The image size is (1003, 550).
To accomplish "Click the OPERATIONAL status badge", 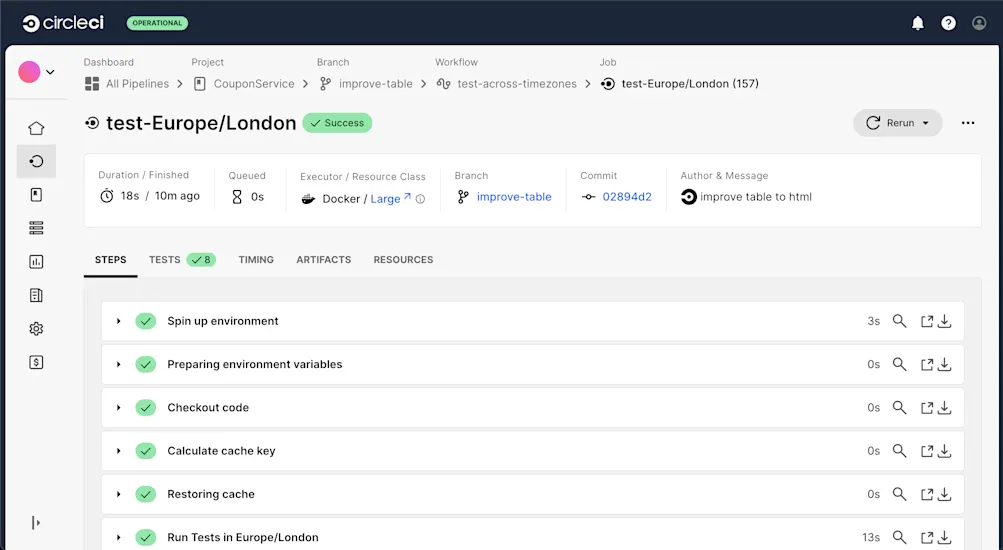I will pyautogui.click(x=157, y=23).
